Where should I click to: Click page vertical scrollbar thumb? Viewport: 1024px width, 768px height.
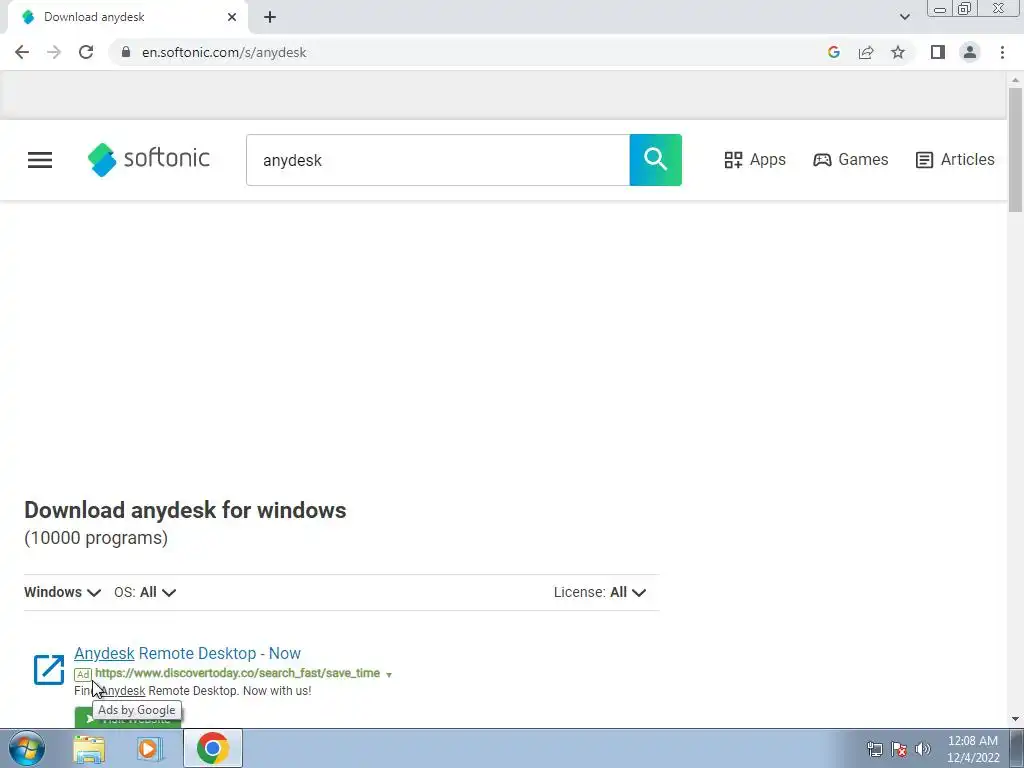point(1015,150)
